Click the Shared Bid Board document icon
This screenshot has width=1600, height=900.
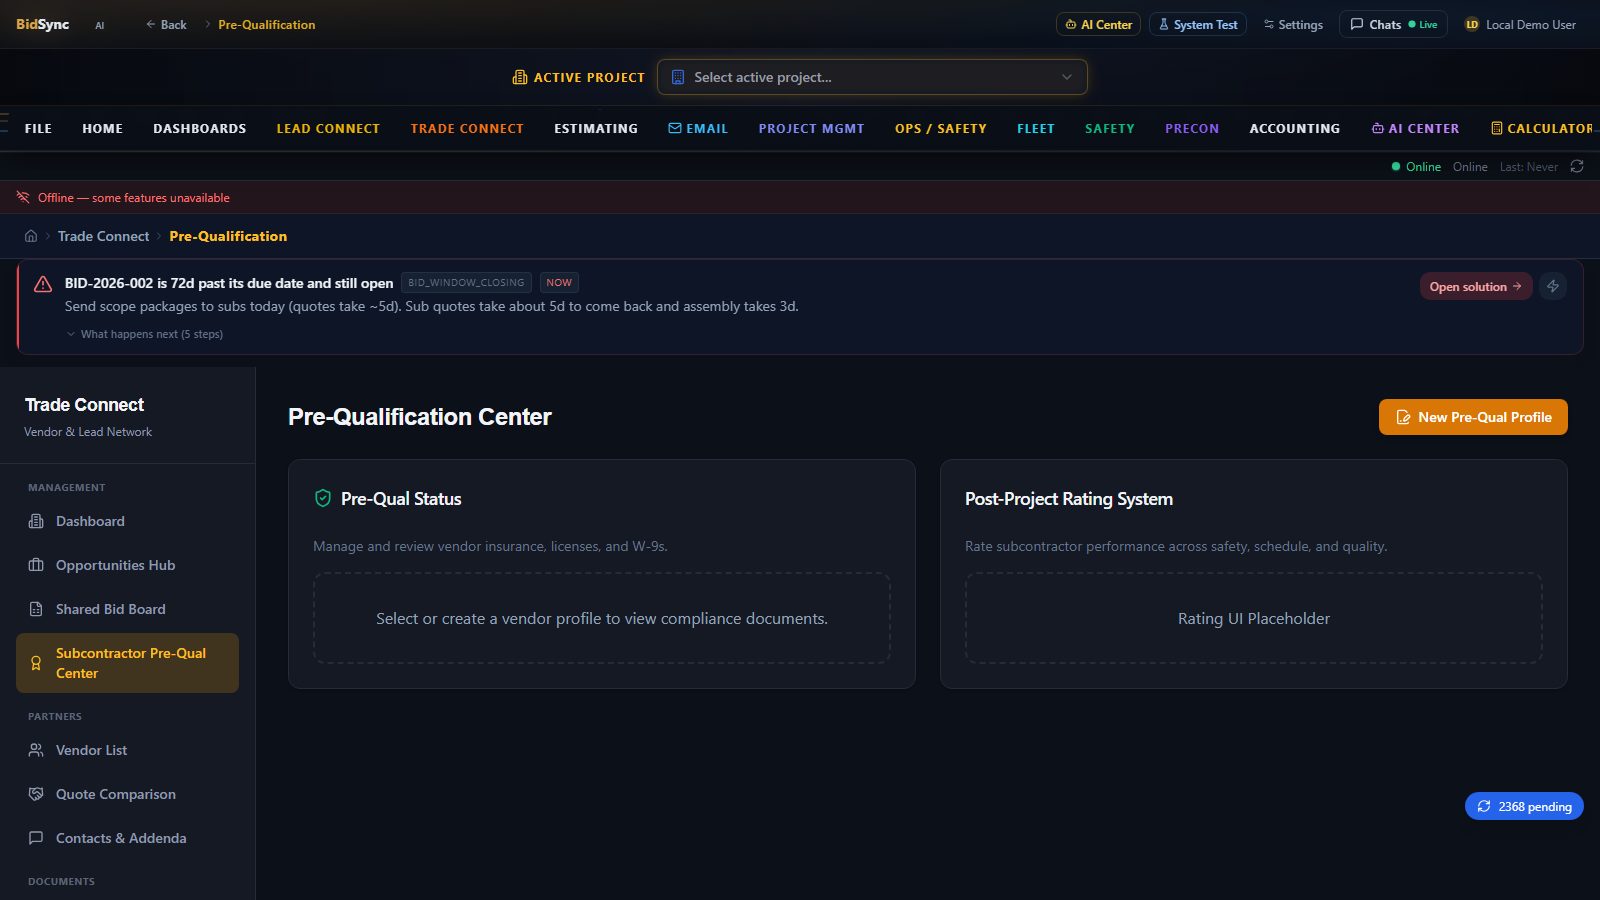(x=36, y=609)
